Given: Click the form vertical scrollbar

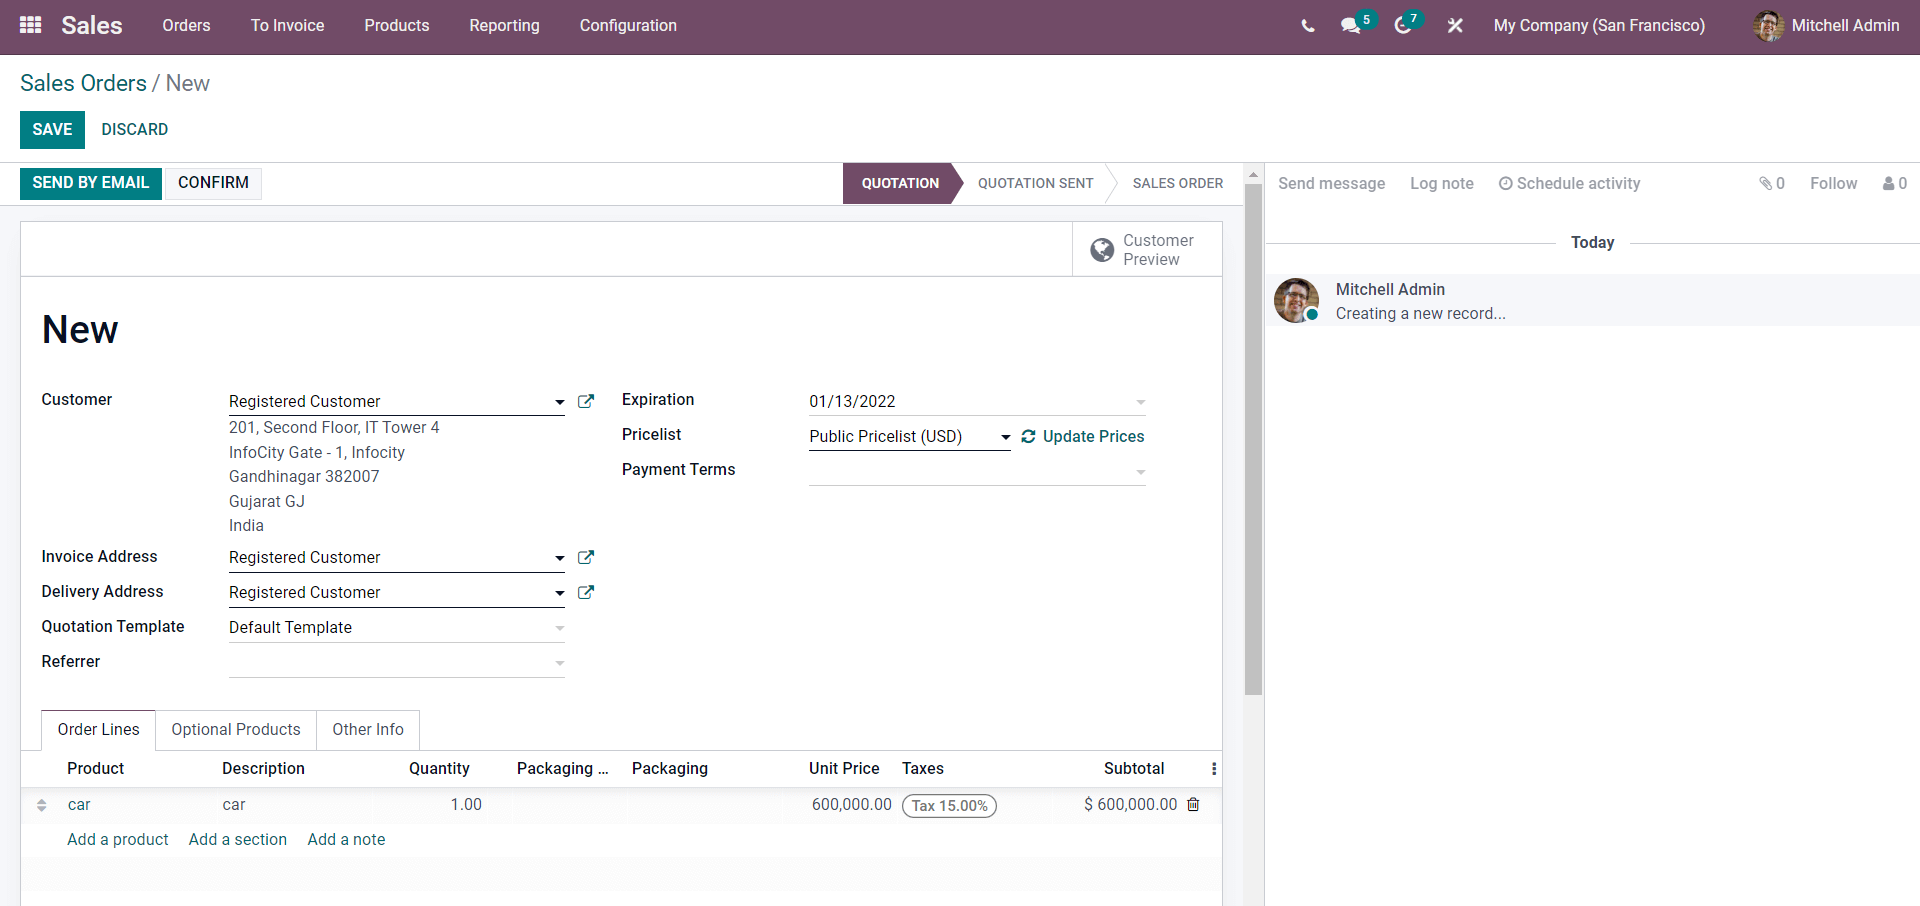Looking at the screenshot, I should click(1253, 440).
